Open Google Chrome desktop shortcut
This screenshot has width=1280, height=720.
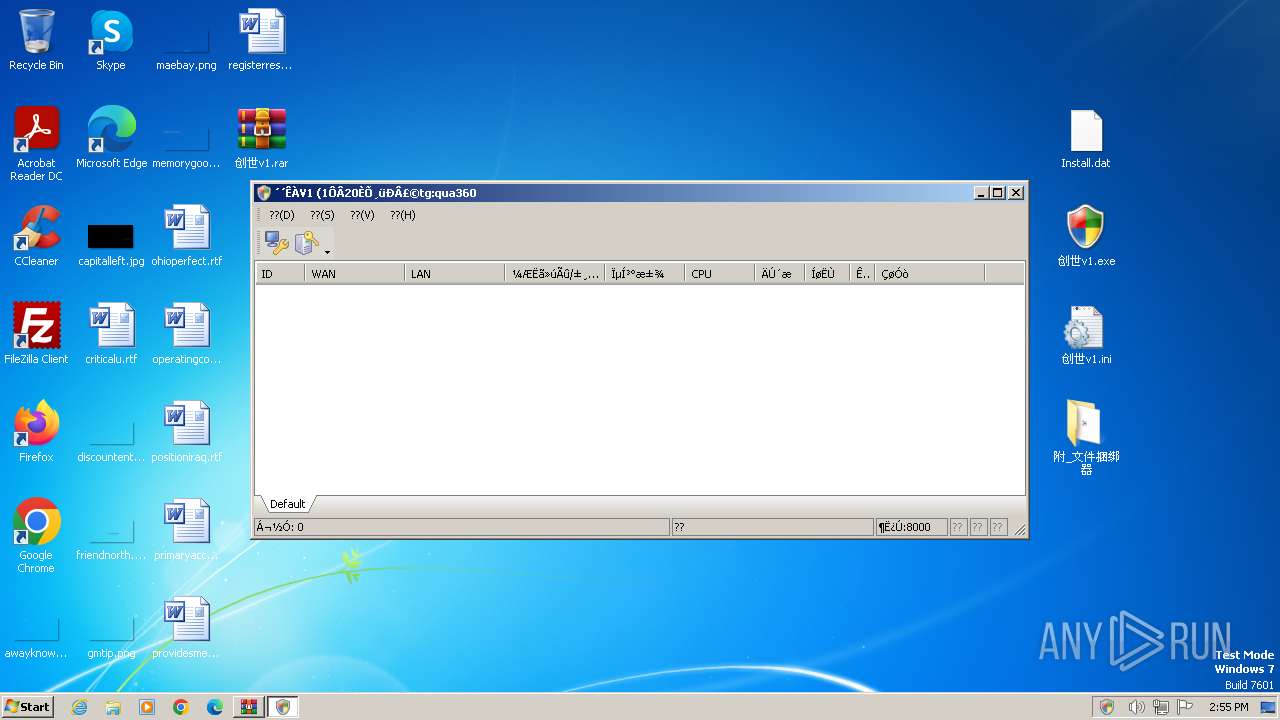point(36,537)
